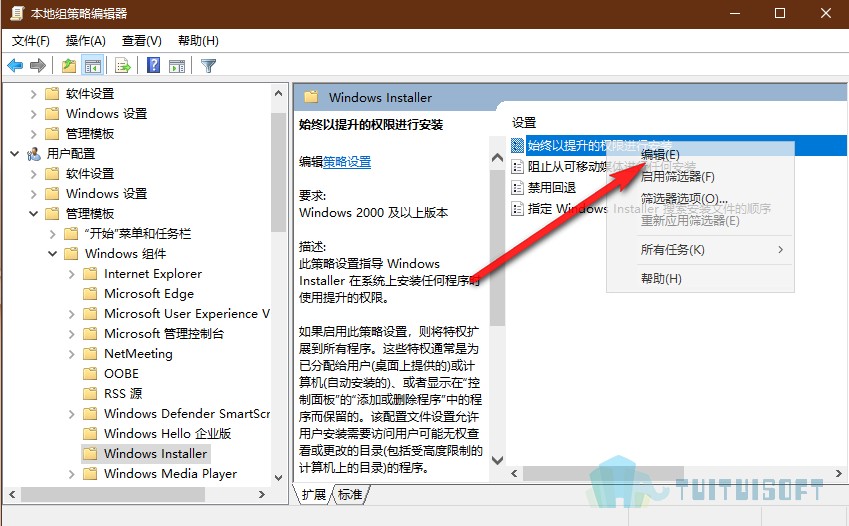Select the 禁用回退 policy row
The height and width of the screenshot is (526, 849).
coord(552,188)
